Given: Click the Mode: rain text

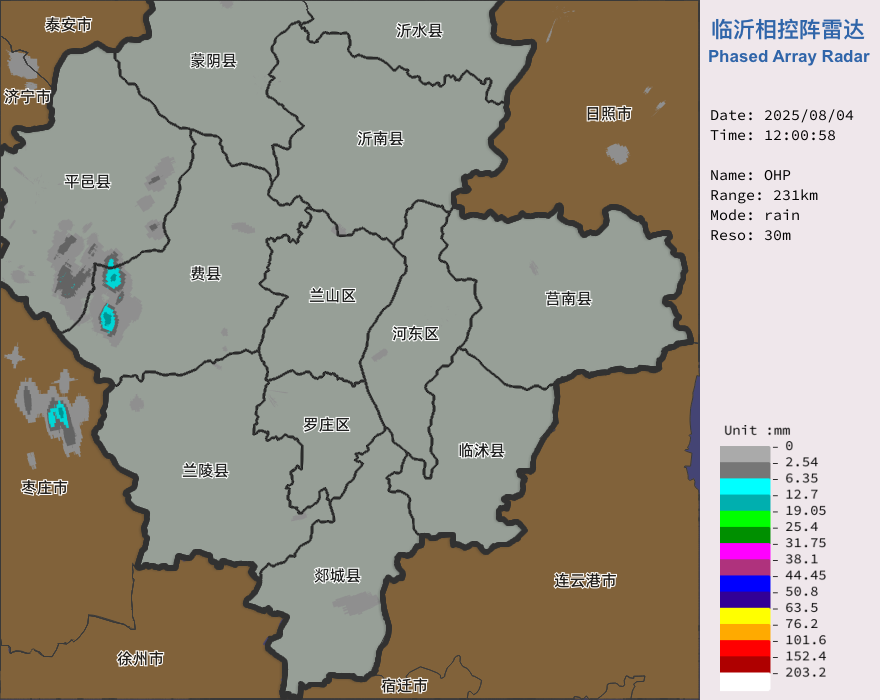Looking at the screenshot, I should 755,216.
